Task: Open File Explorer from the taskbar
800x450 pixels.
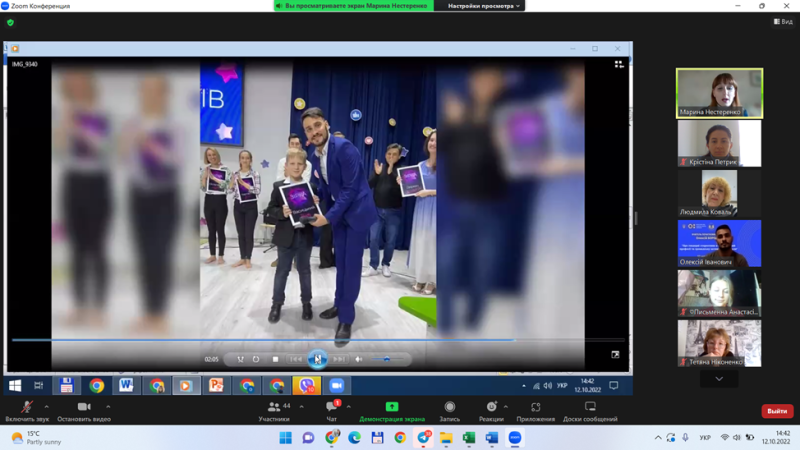Action: (446, 438)
